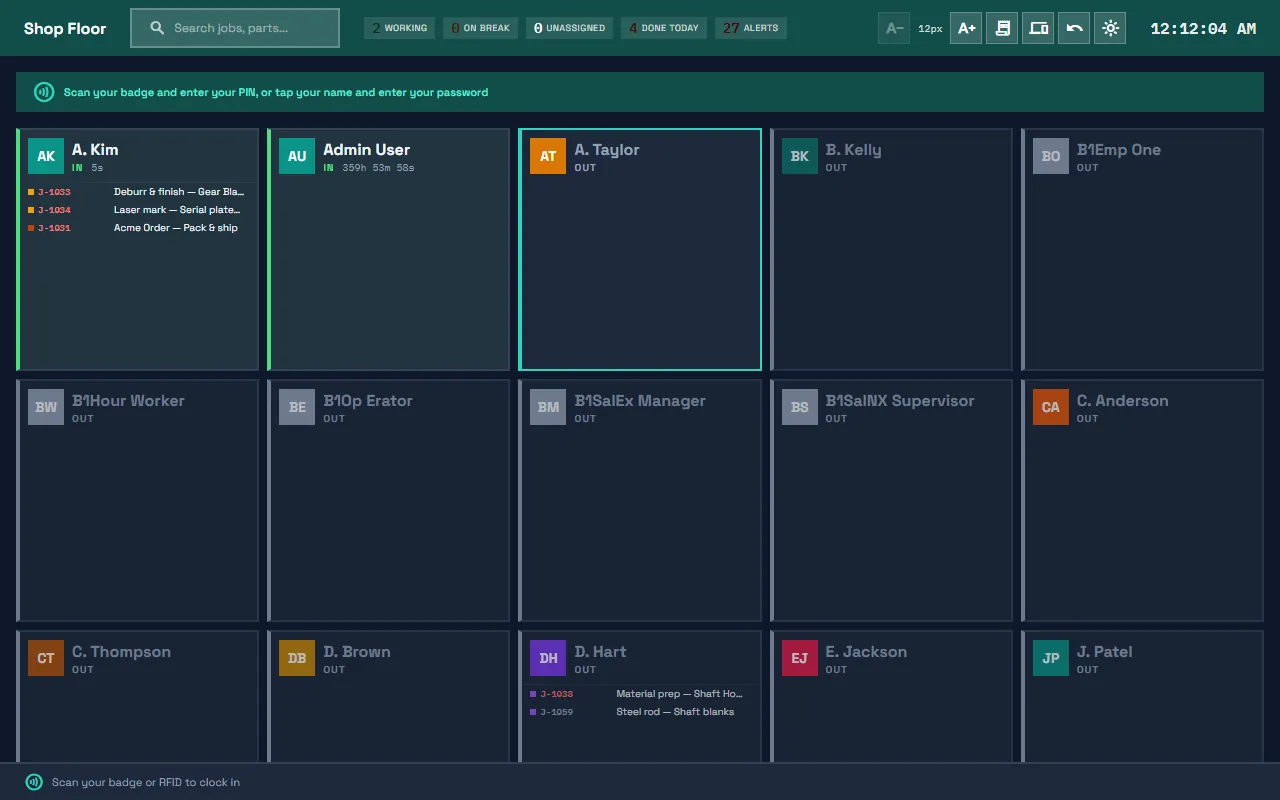Click the search magnifier icon
Screen dimensions: 1280x800
pyautogui.click(x=157, y=28)
